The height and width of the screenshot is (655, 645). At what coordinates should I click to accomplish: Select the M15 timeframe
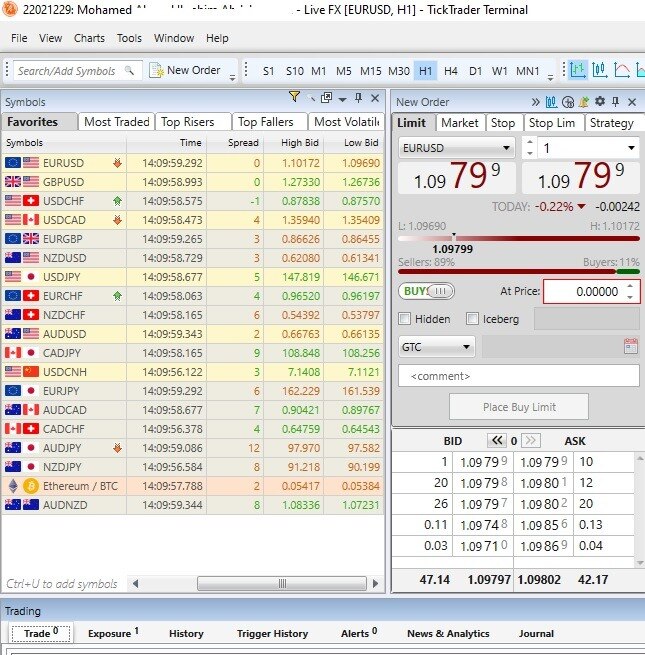pyautogui.click(x=371, y=71)
